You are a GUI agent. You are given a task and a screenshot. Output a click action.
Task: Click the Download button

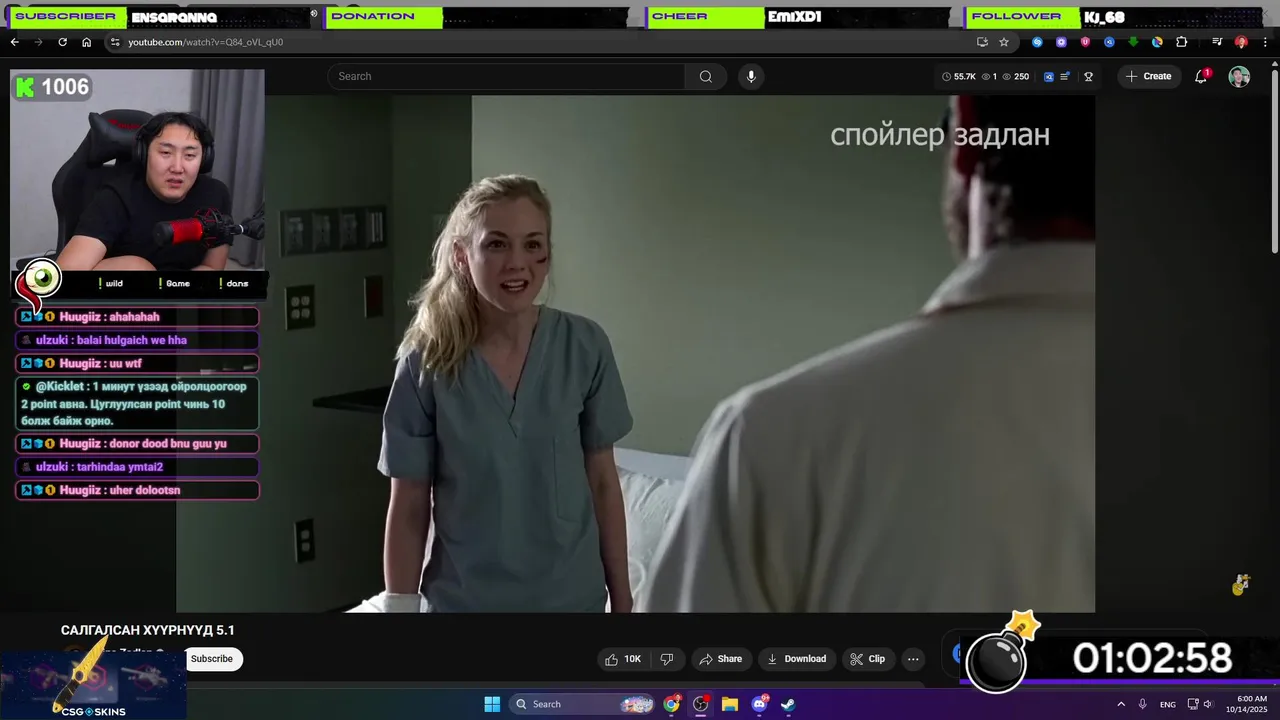796,659
